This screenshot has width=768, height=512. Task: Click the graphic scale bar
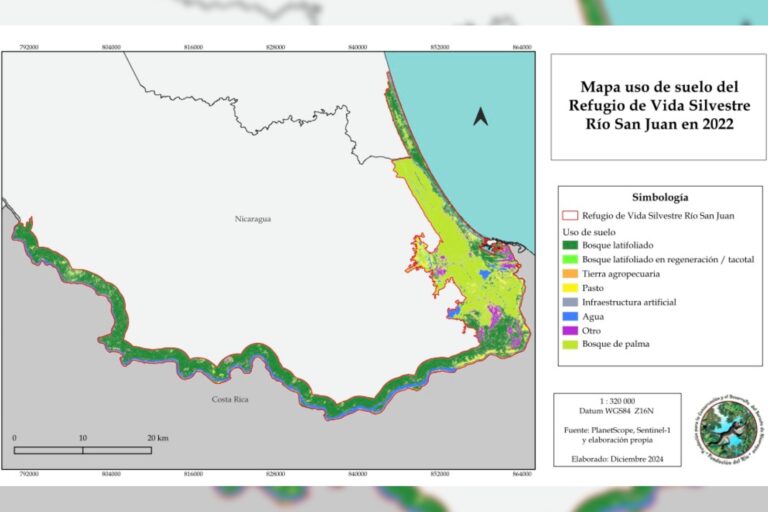[x=83, y=450]
